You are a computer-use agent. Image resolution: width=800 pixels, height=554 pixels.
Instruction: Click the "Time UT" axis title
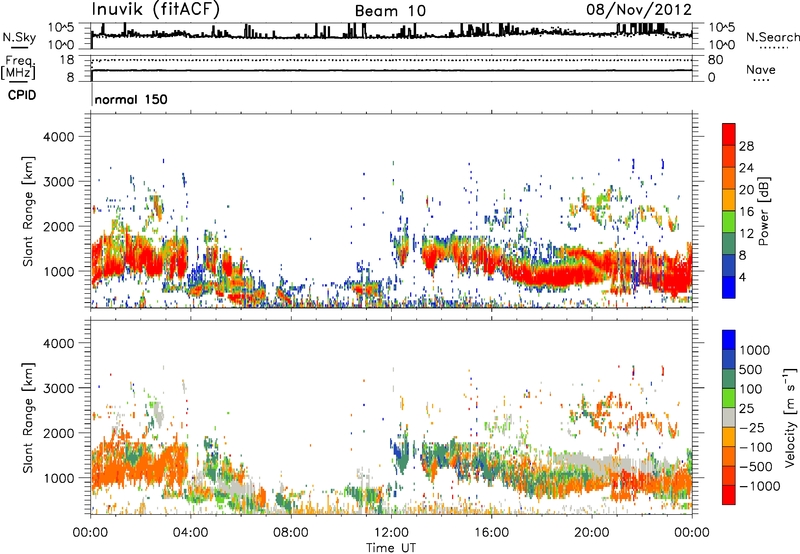coord(391,548)
